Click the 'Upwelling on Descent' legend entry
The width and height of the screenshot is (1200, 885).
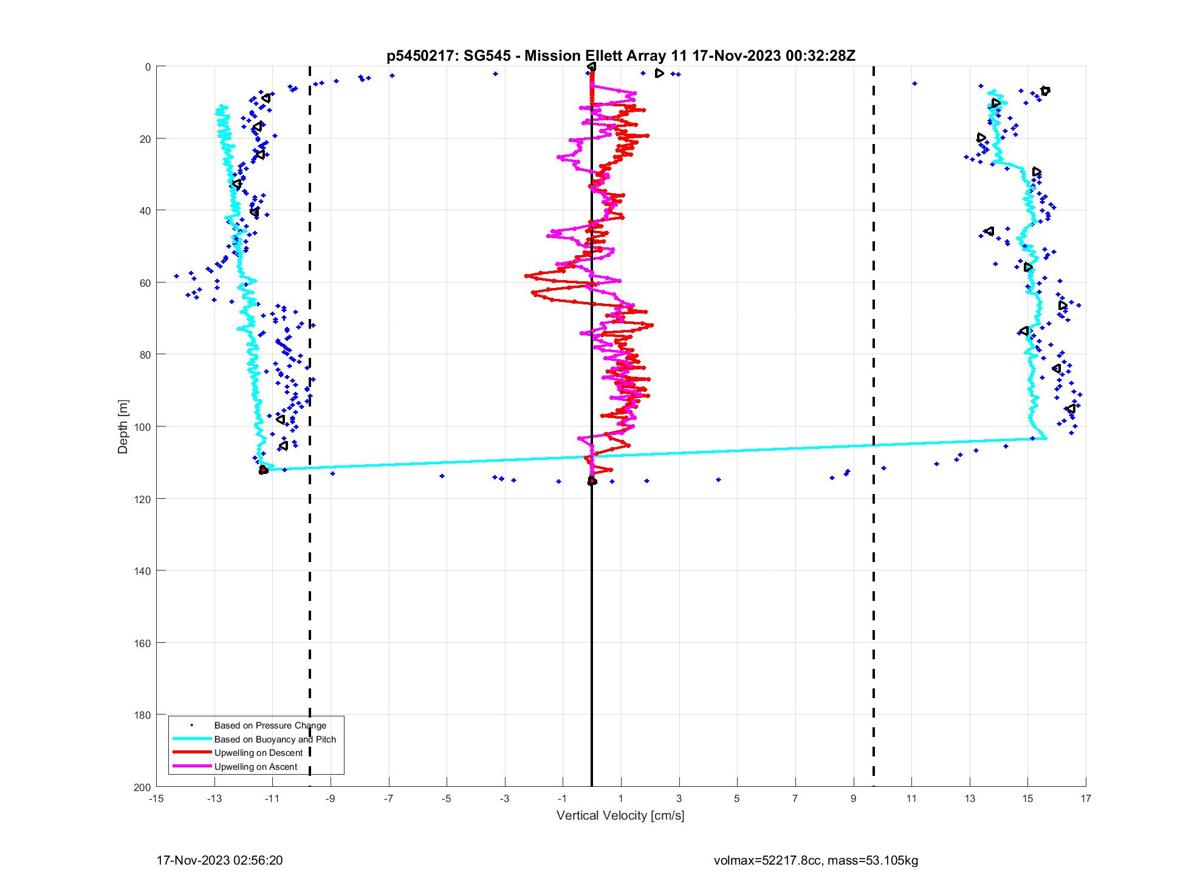click(x=258, y=752)
